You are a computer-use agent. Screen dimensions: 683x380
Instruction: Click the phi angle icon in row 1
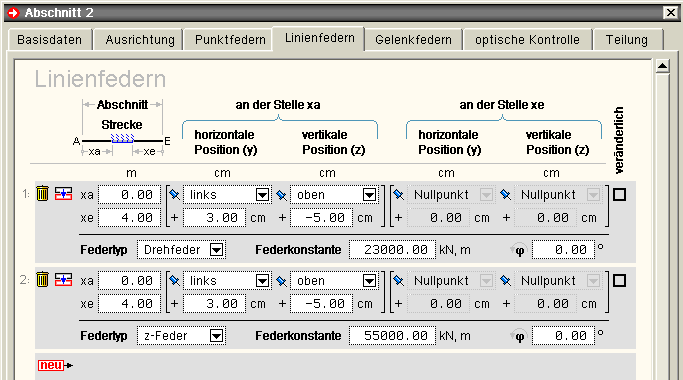click(519, 251)
